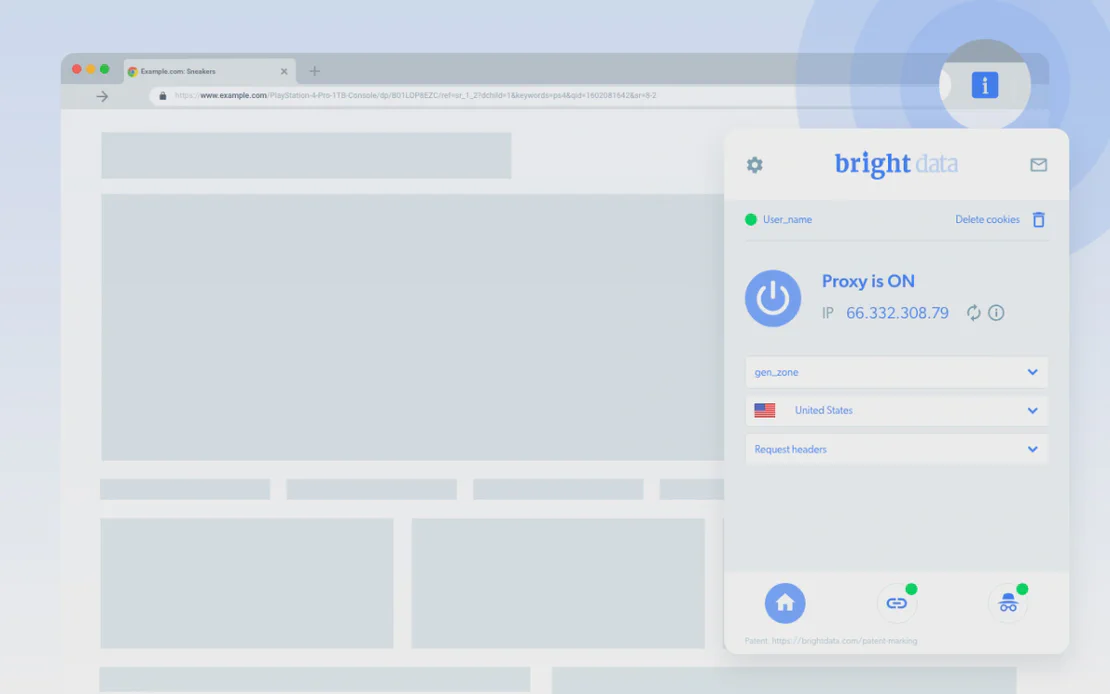The width and height of the screenshot is (1110, 694).
Task: Click the Bright Data extension toolbar icon
Action: (985, 85)
